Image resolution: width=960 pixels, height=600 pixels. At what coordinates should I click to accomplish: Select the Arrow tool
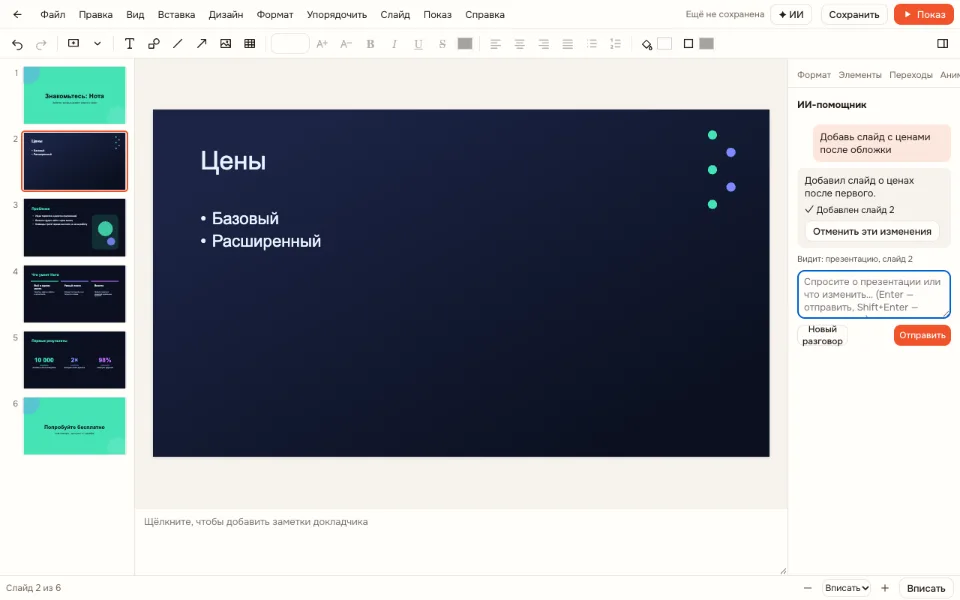(x=201, y=43)
